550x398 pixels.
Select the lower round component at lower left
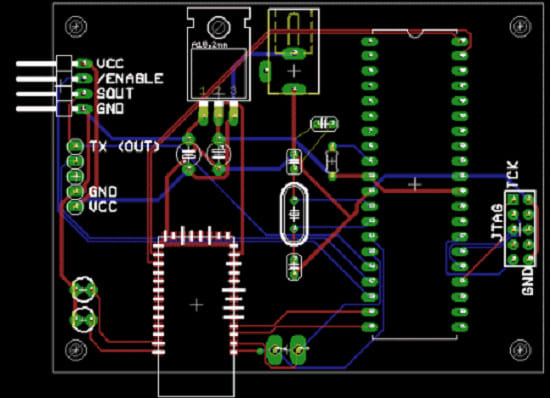(83, 319)
